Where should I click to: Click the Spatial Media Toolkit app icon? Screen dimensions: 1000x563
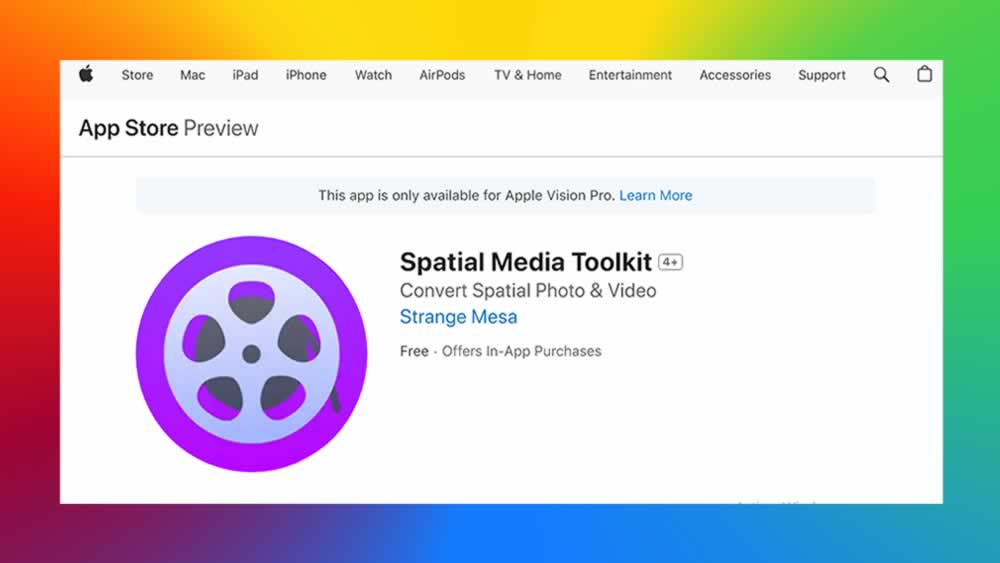point(251,354)
